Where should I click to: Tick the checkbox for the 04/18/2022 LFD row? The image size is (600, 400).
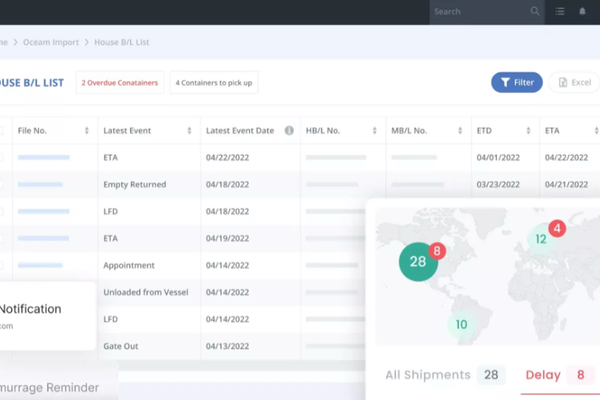(2, 211)
